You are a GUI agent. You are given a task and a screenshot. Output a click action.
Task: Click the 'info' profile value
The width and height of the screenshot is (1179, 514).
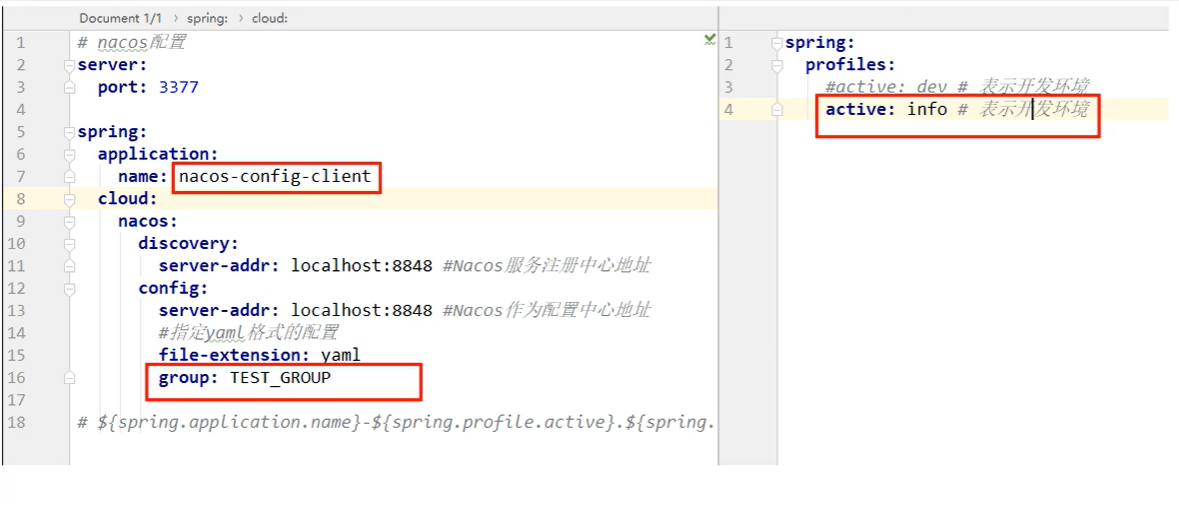click(927, 110)
